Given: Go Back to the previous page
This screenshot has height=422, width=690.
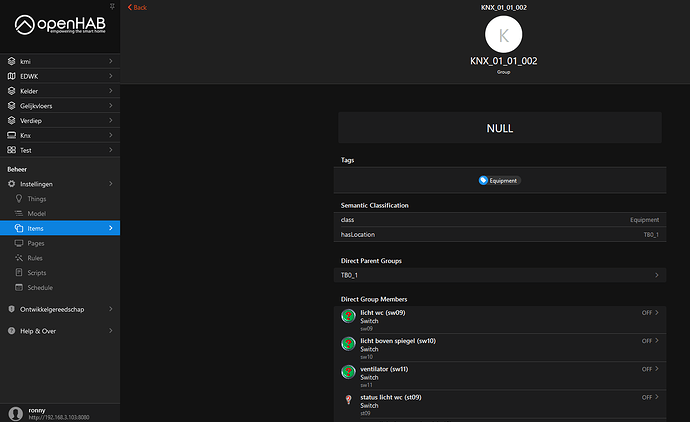Looking at the screenshot, I should coord(137,7).
